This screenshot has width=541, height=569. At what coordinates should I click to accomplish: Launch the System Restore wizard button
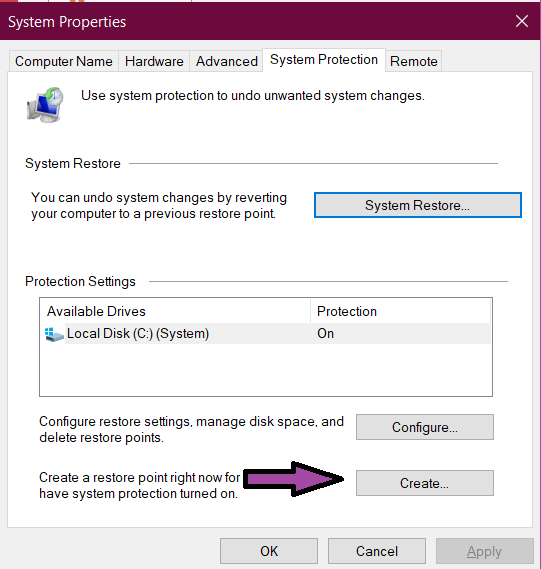coord(418,205)
